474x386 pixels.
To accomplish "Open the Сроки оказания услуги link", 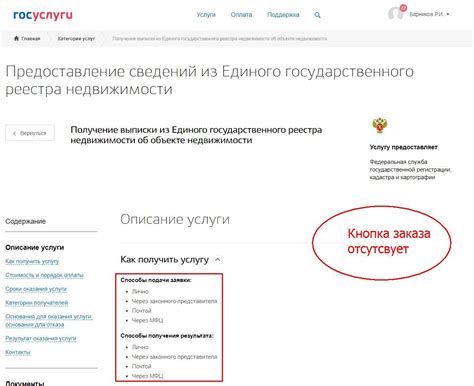I will click(x=36, y=289).
